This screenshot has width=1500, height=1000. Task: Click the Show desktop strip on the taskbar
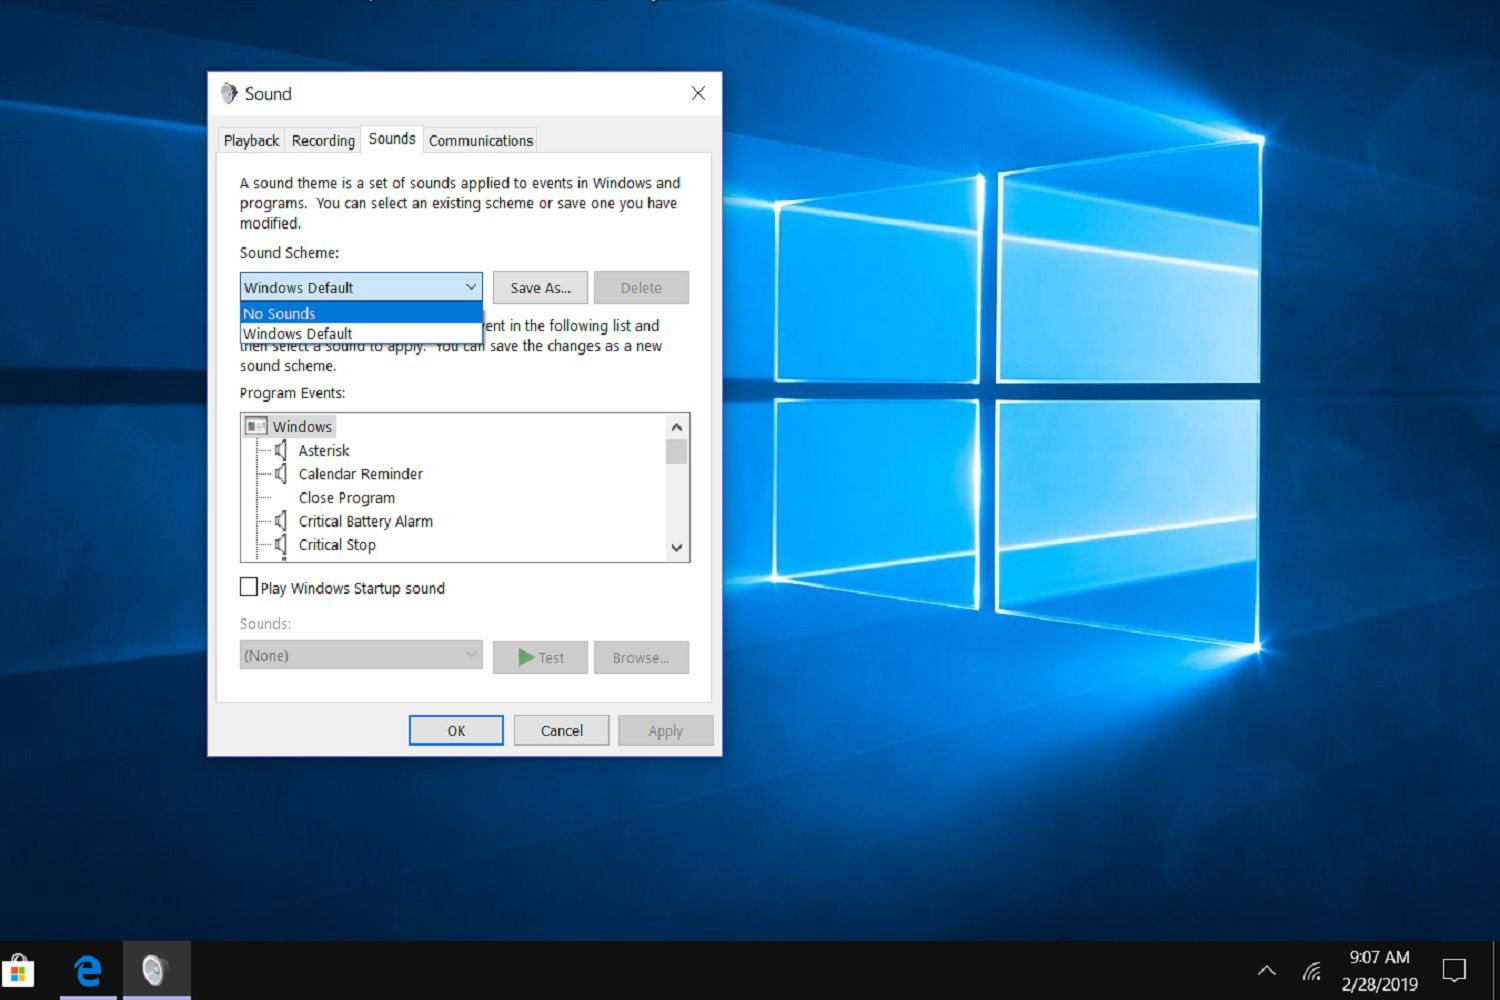[x=1496, y=970]
